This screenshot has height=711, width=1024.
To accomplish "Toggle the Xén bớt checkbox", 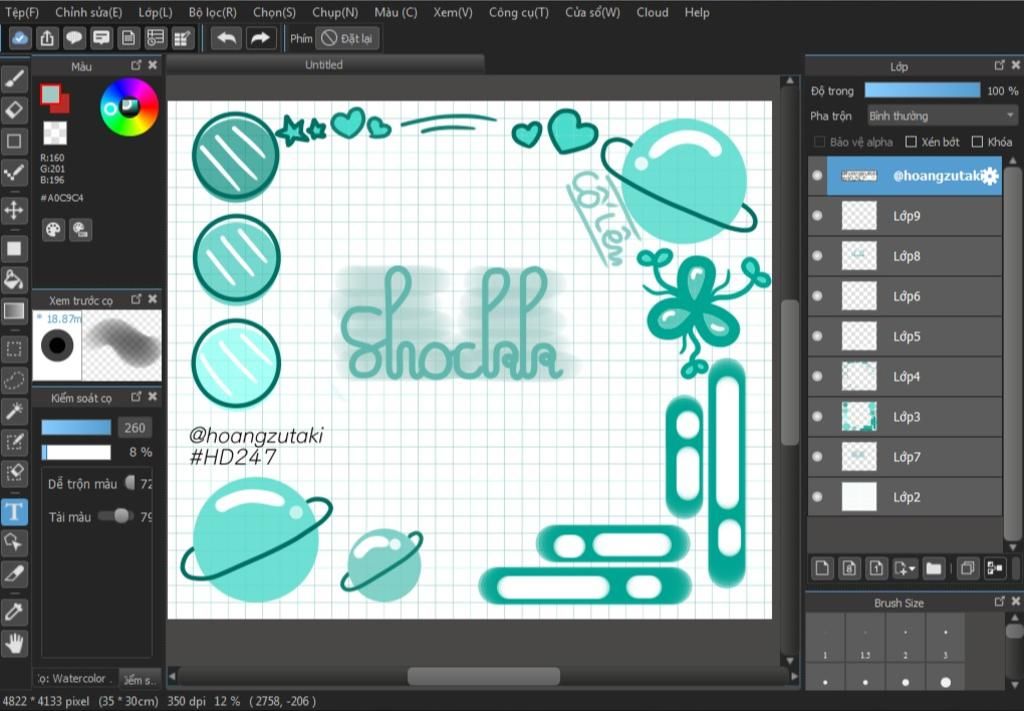I will coord(911,142).
